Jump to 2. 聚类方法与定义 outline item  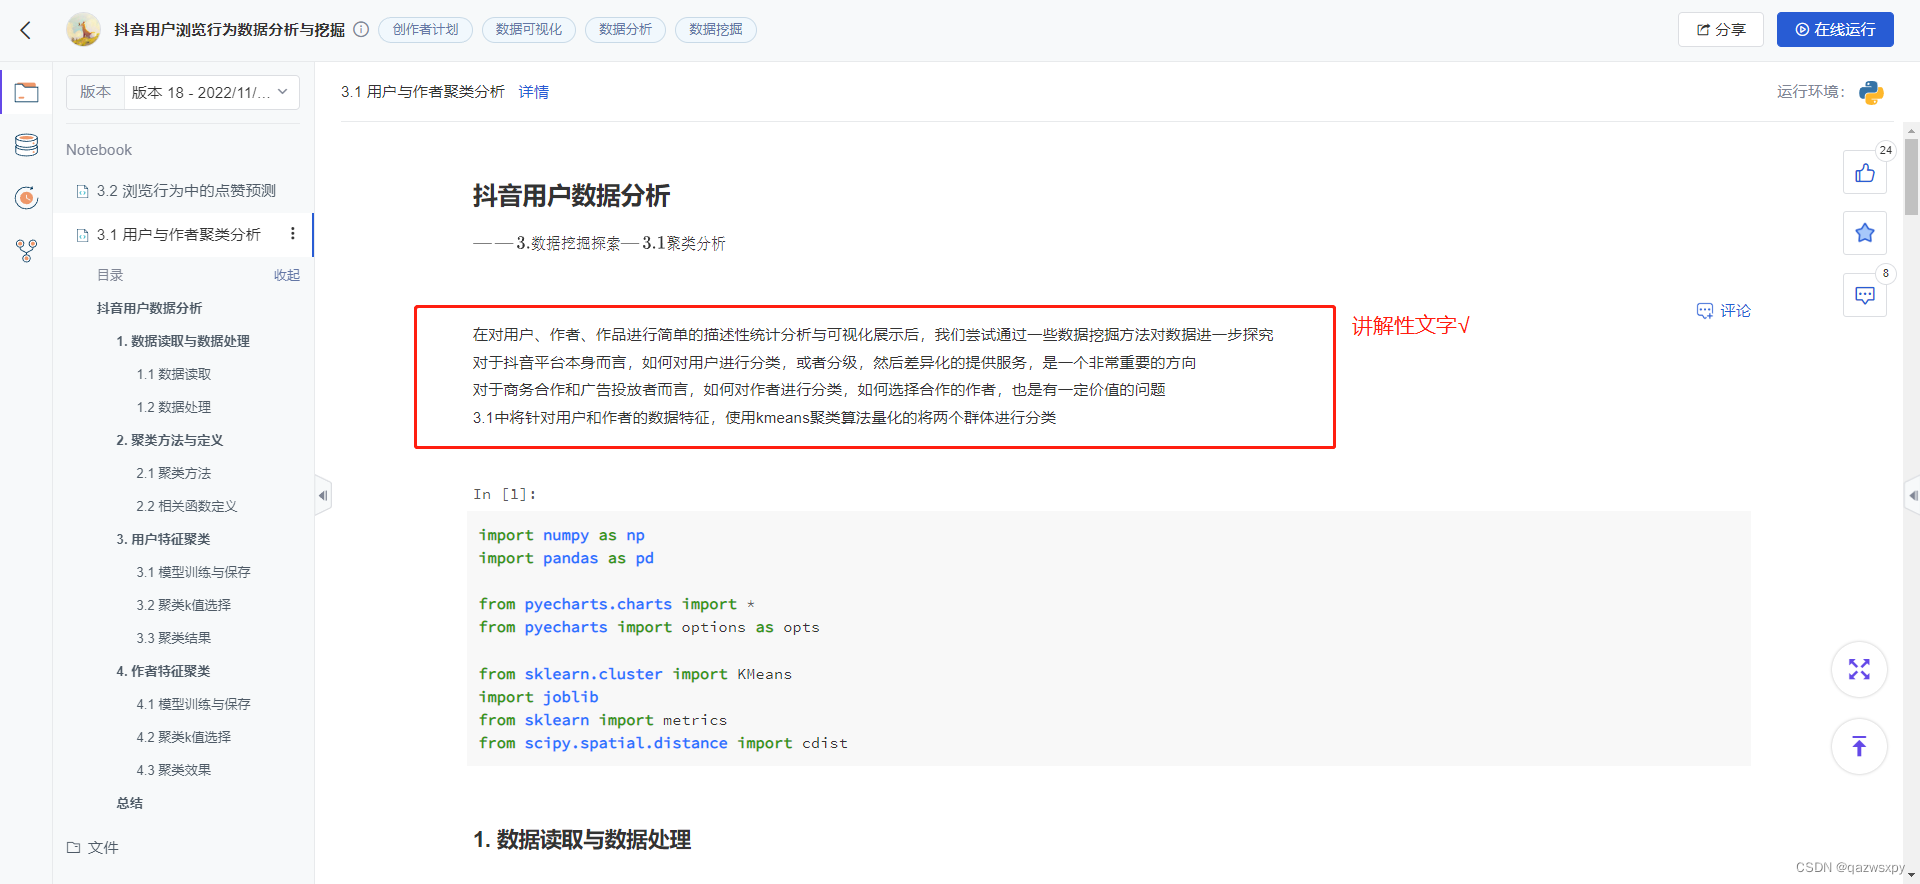point(170,440)
